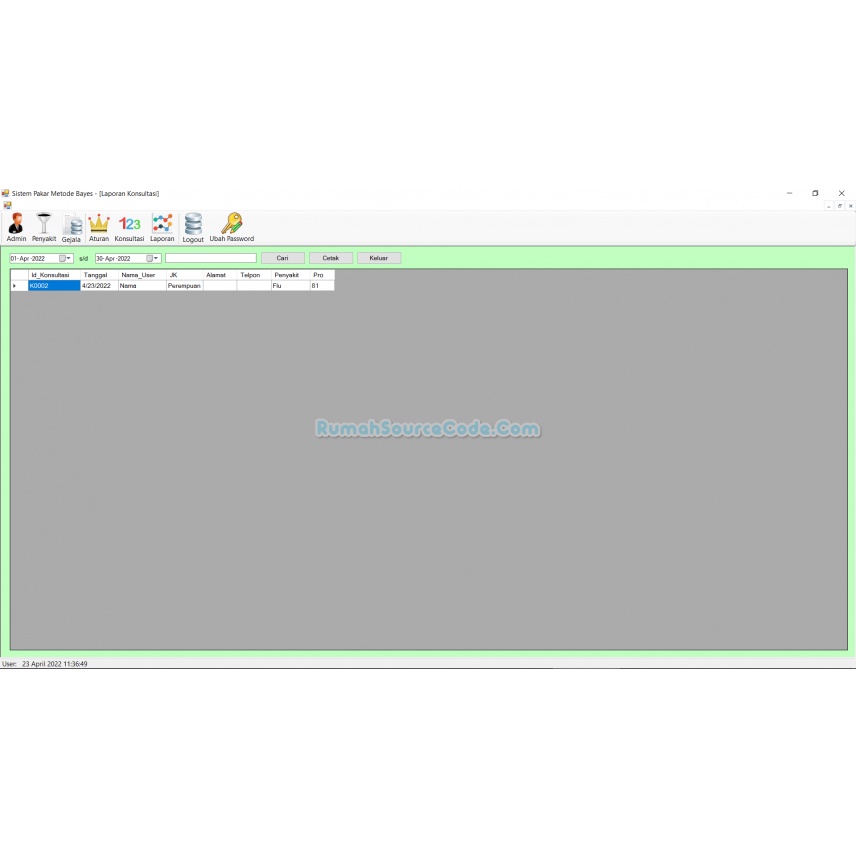Click the search text field beside dates
Image resolution: width=856 pixels, height=856 pixels.
(x=211, y=258)
